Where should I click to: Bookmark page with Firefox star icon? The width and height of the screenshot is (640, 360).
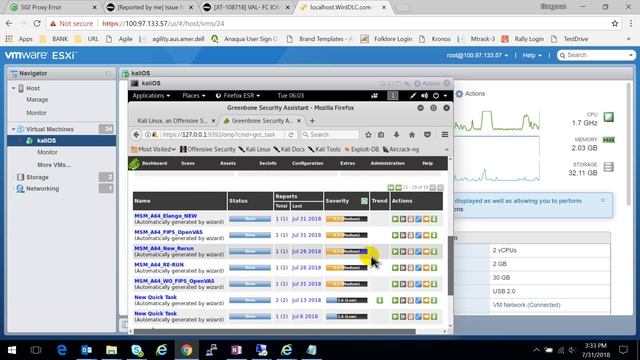[x=368, y=135]
